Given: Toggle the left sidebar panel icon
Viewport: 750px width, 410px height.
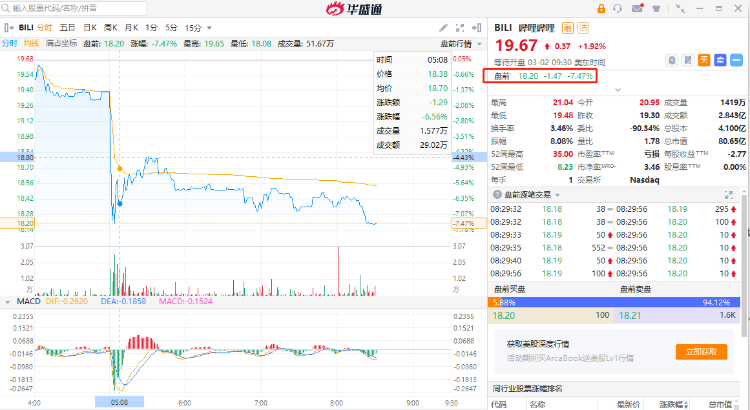Looking at the screenshot, I should click(x=8, y=28).
